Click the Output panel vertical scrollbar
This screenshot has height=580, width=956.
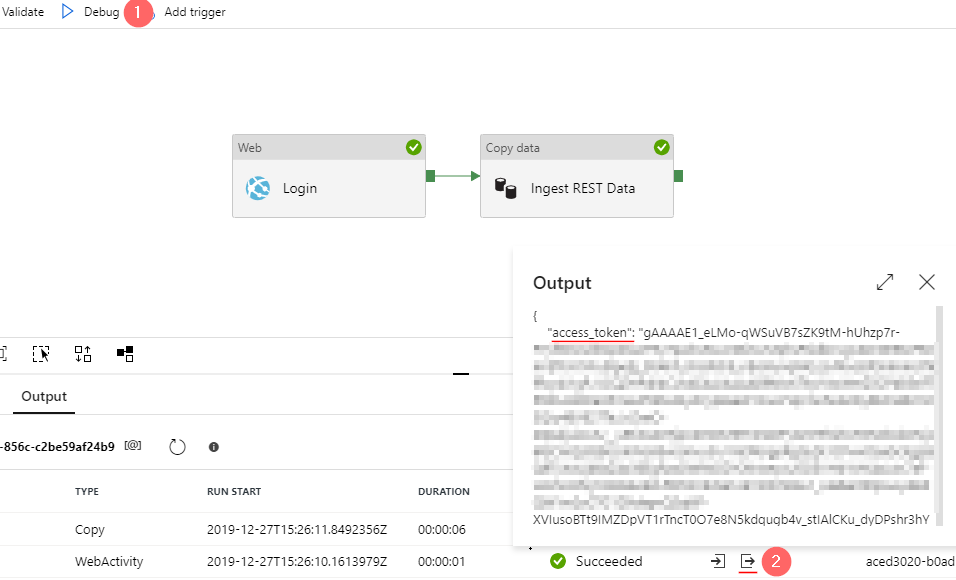click(940, 415)
